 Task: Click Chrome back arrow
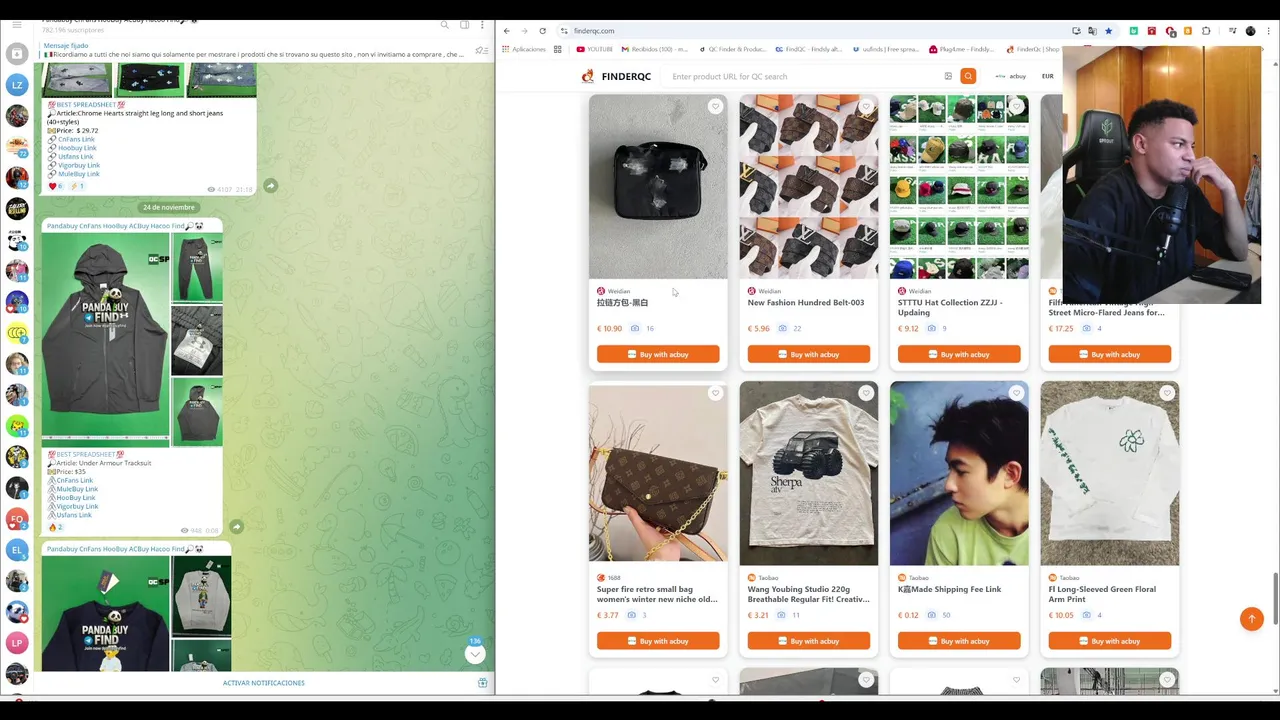(507, 31)
